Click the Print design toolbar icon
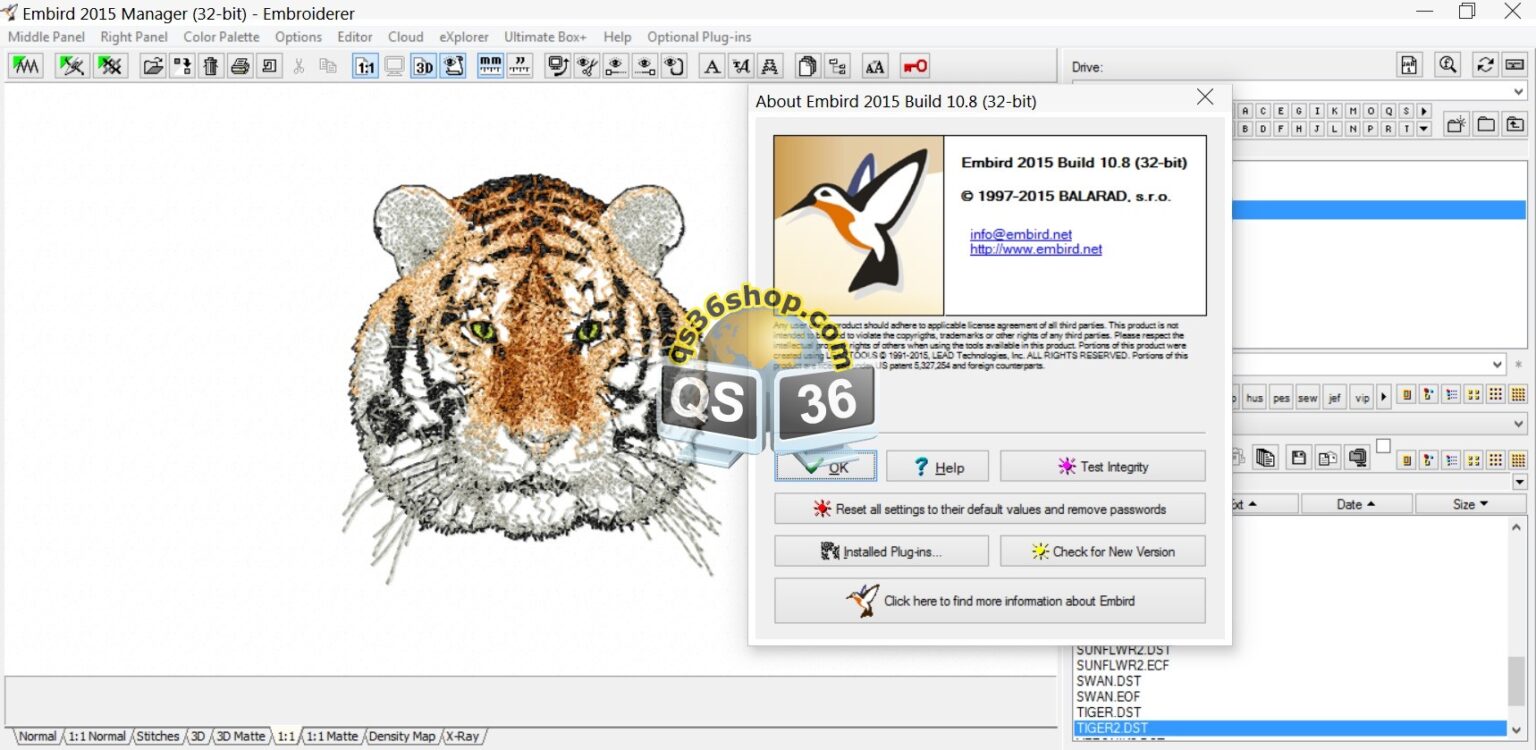The image size is (1536, 750). 239,67
